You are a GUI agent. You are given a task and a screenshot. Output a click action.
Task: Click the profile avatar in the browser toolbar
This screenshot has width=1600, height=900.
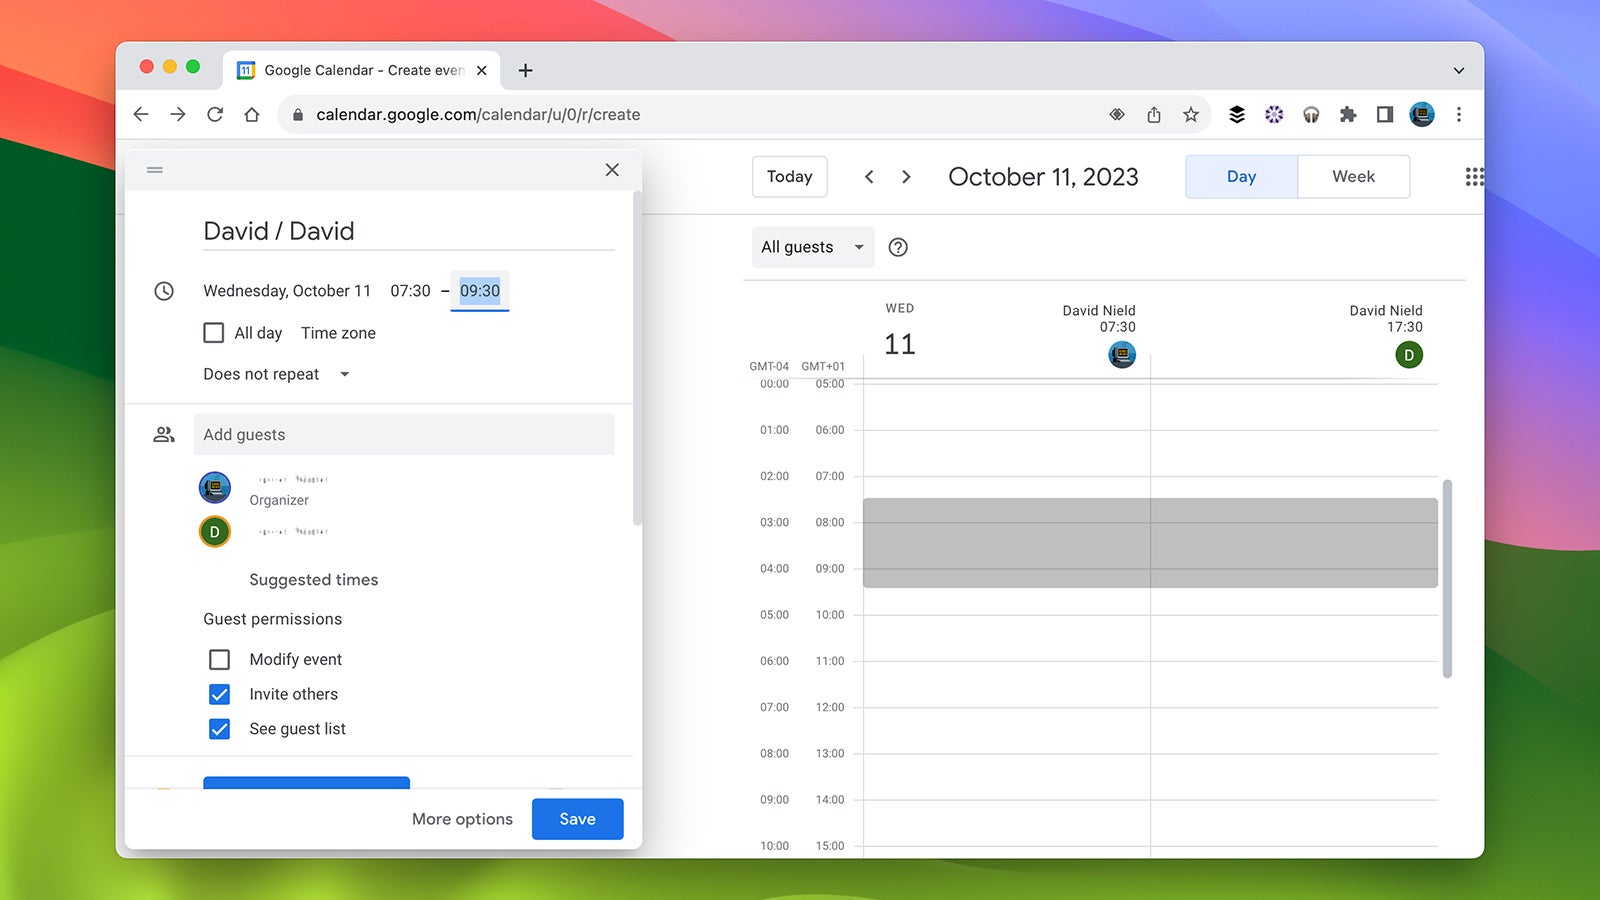(x=1421, y=114)
